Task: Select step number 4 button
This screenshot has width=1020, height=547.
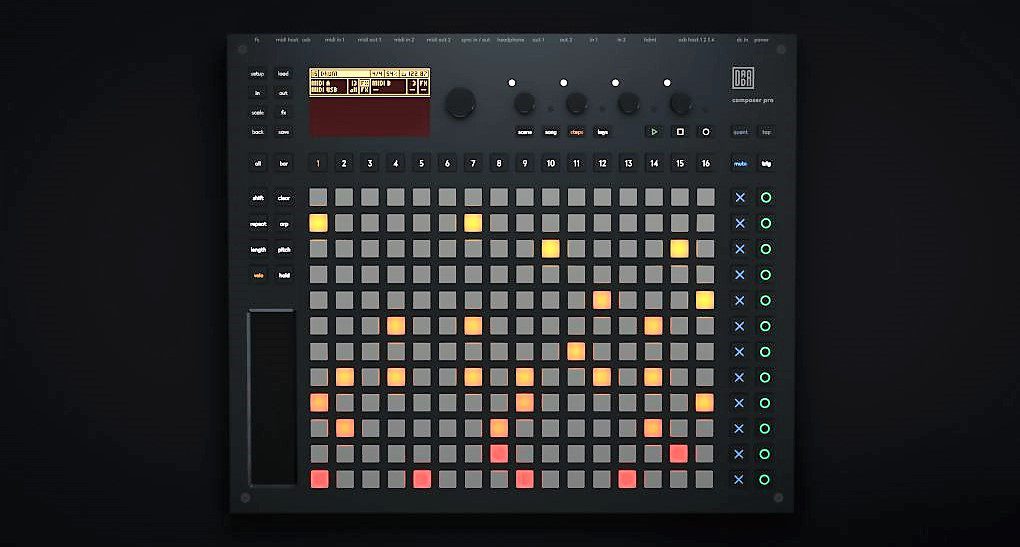Action: (x=396, y=164)
